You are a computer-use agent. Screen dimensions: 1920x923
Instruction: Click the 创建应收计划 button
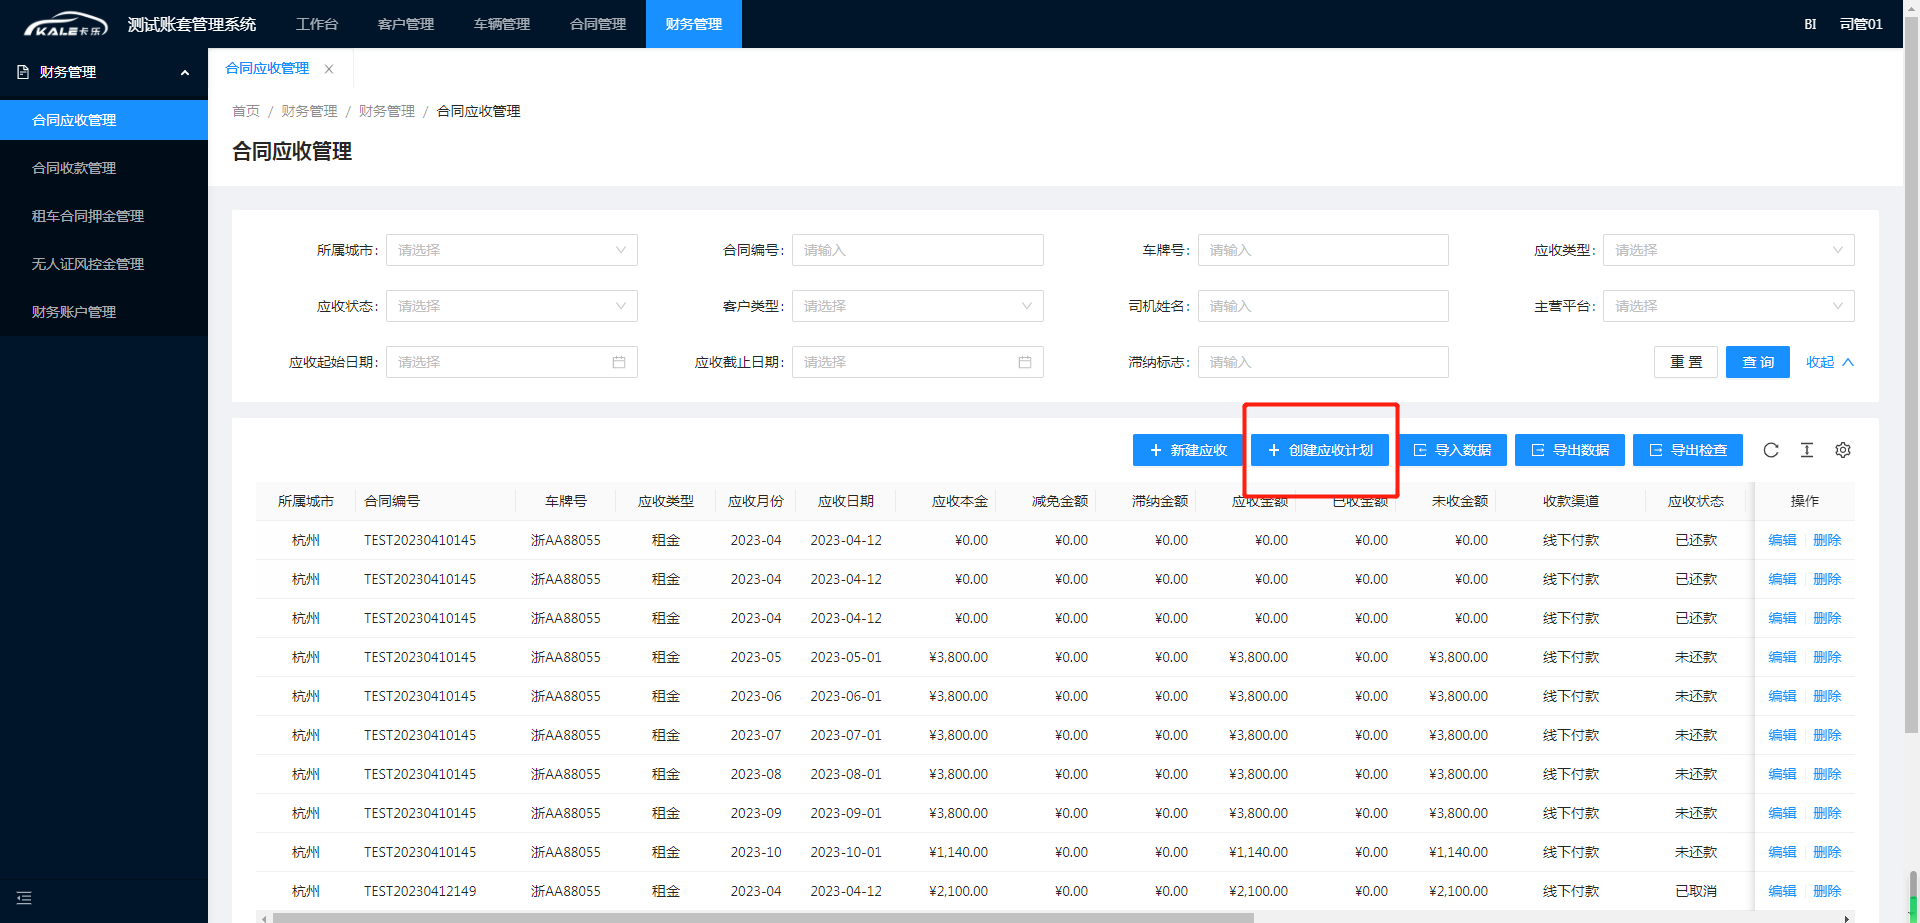(x=1320, y=450)
